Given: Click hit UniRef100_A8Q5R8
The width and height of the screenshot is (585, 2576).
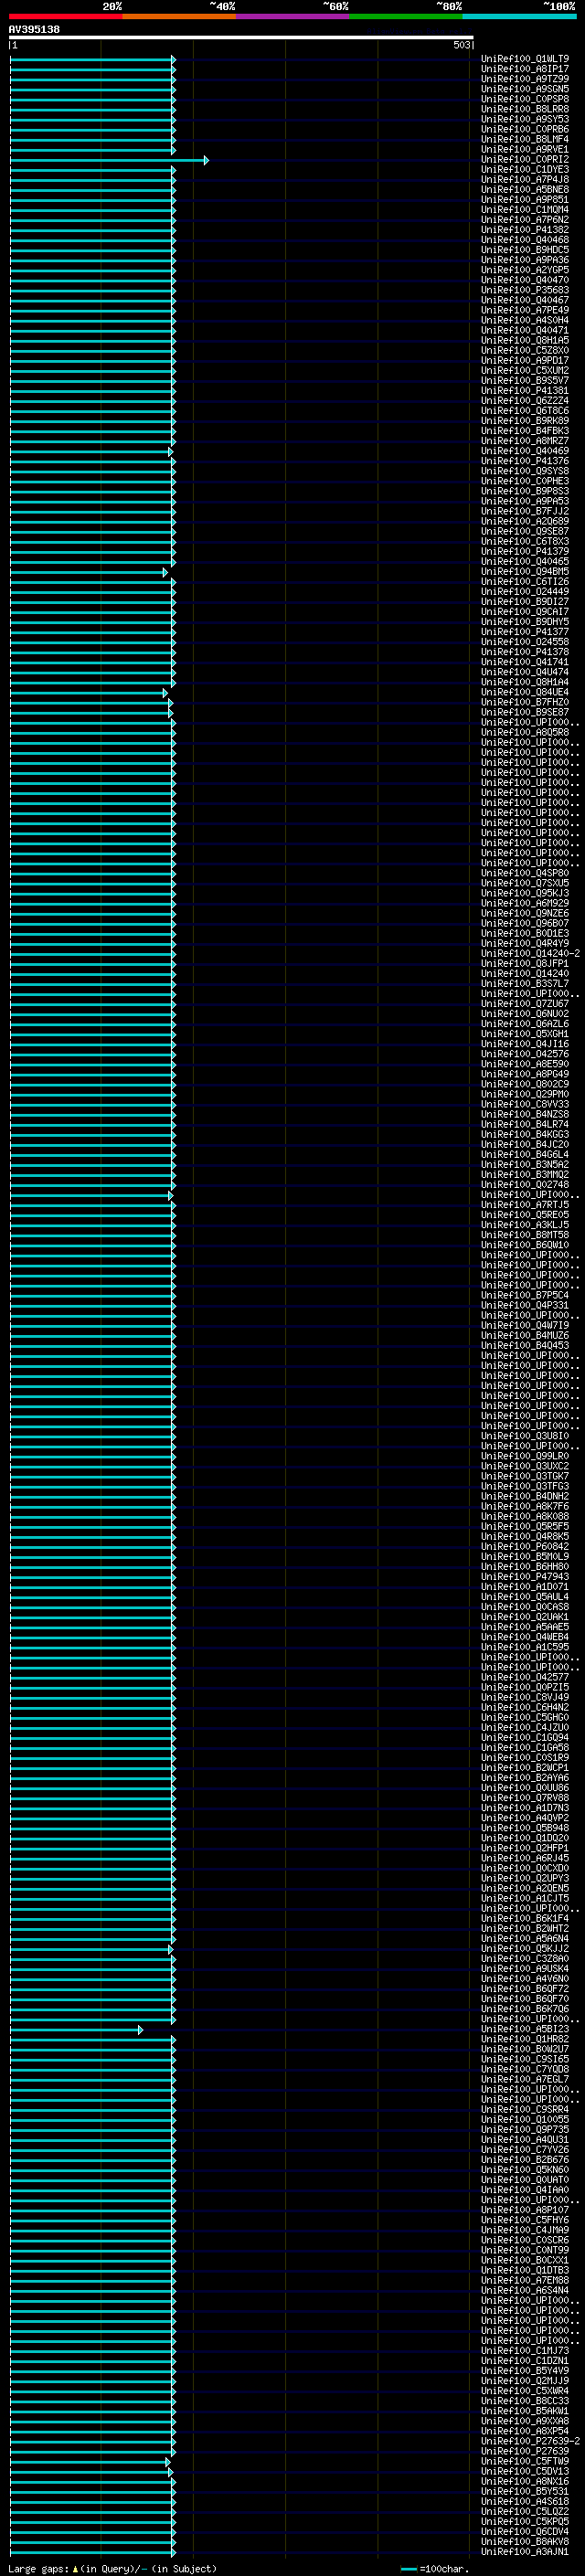Looking at the screenshot, I should pos(525,733).
